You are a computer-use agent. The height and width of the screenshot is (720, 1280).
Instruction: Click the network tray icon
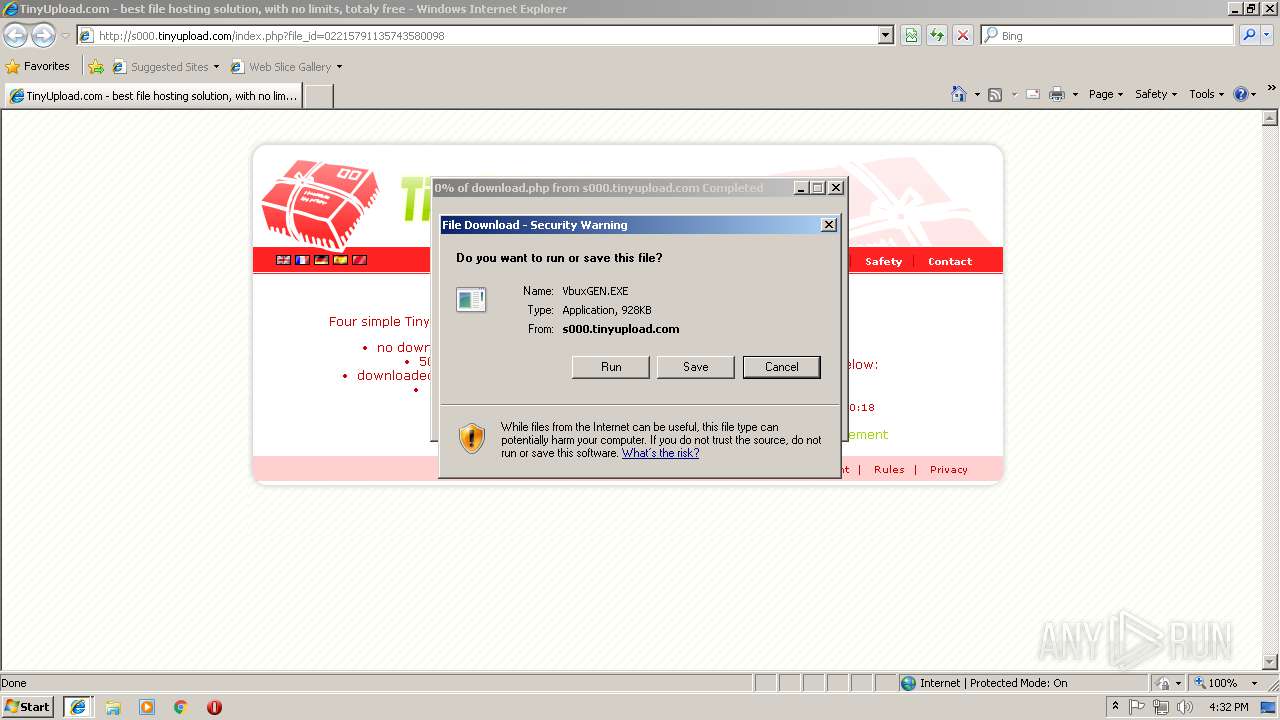(x=1161, y=707)
